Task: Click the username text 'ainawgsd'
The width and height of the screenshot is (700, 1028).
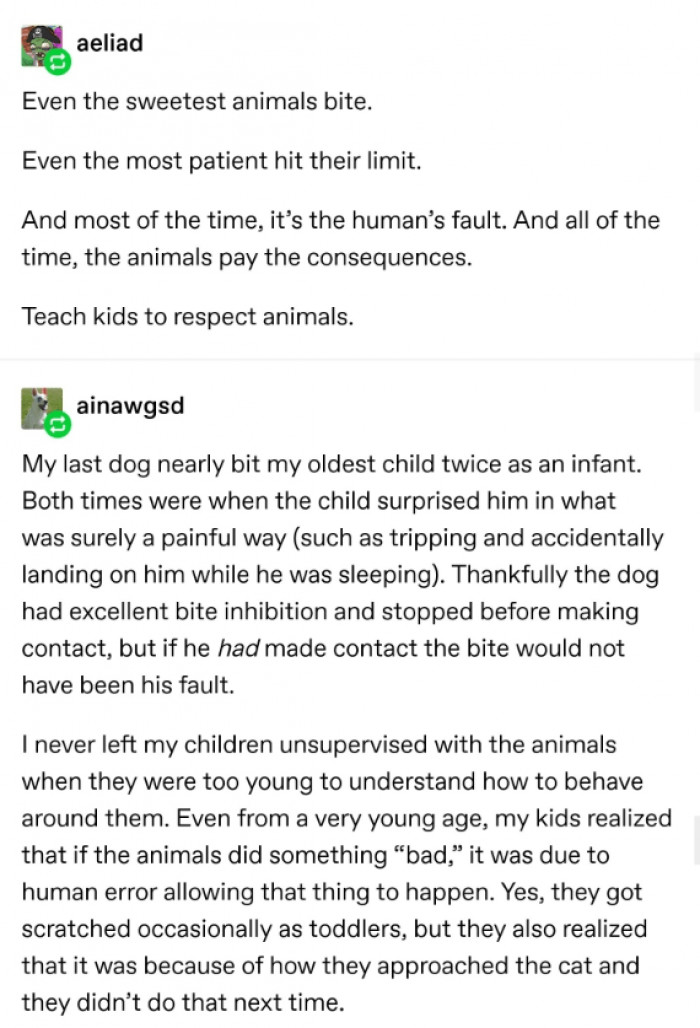Action: point(130,406)
